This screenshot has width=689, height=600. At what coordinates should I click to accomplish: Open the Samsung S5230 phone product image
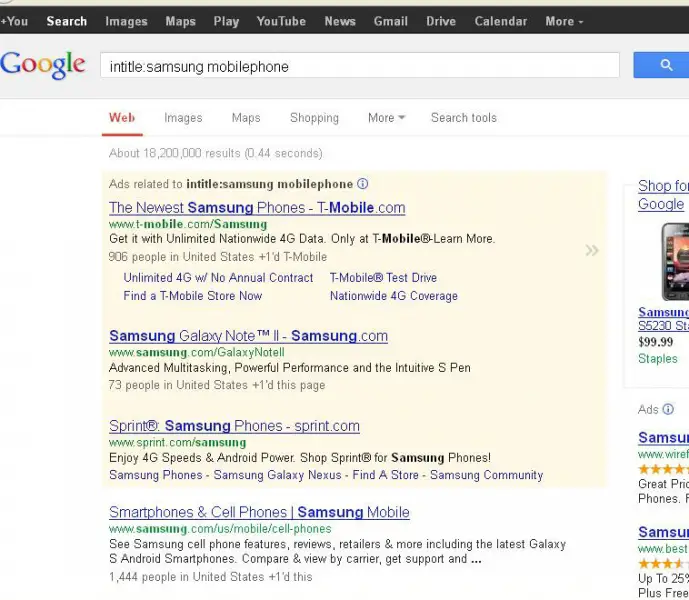pyautogui.click(x=675, y=262)
